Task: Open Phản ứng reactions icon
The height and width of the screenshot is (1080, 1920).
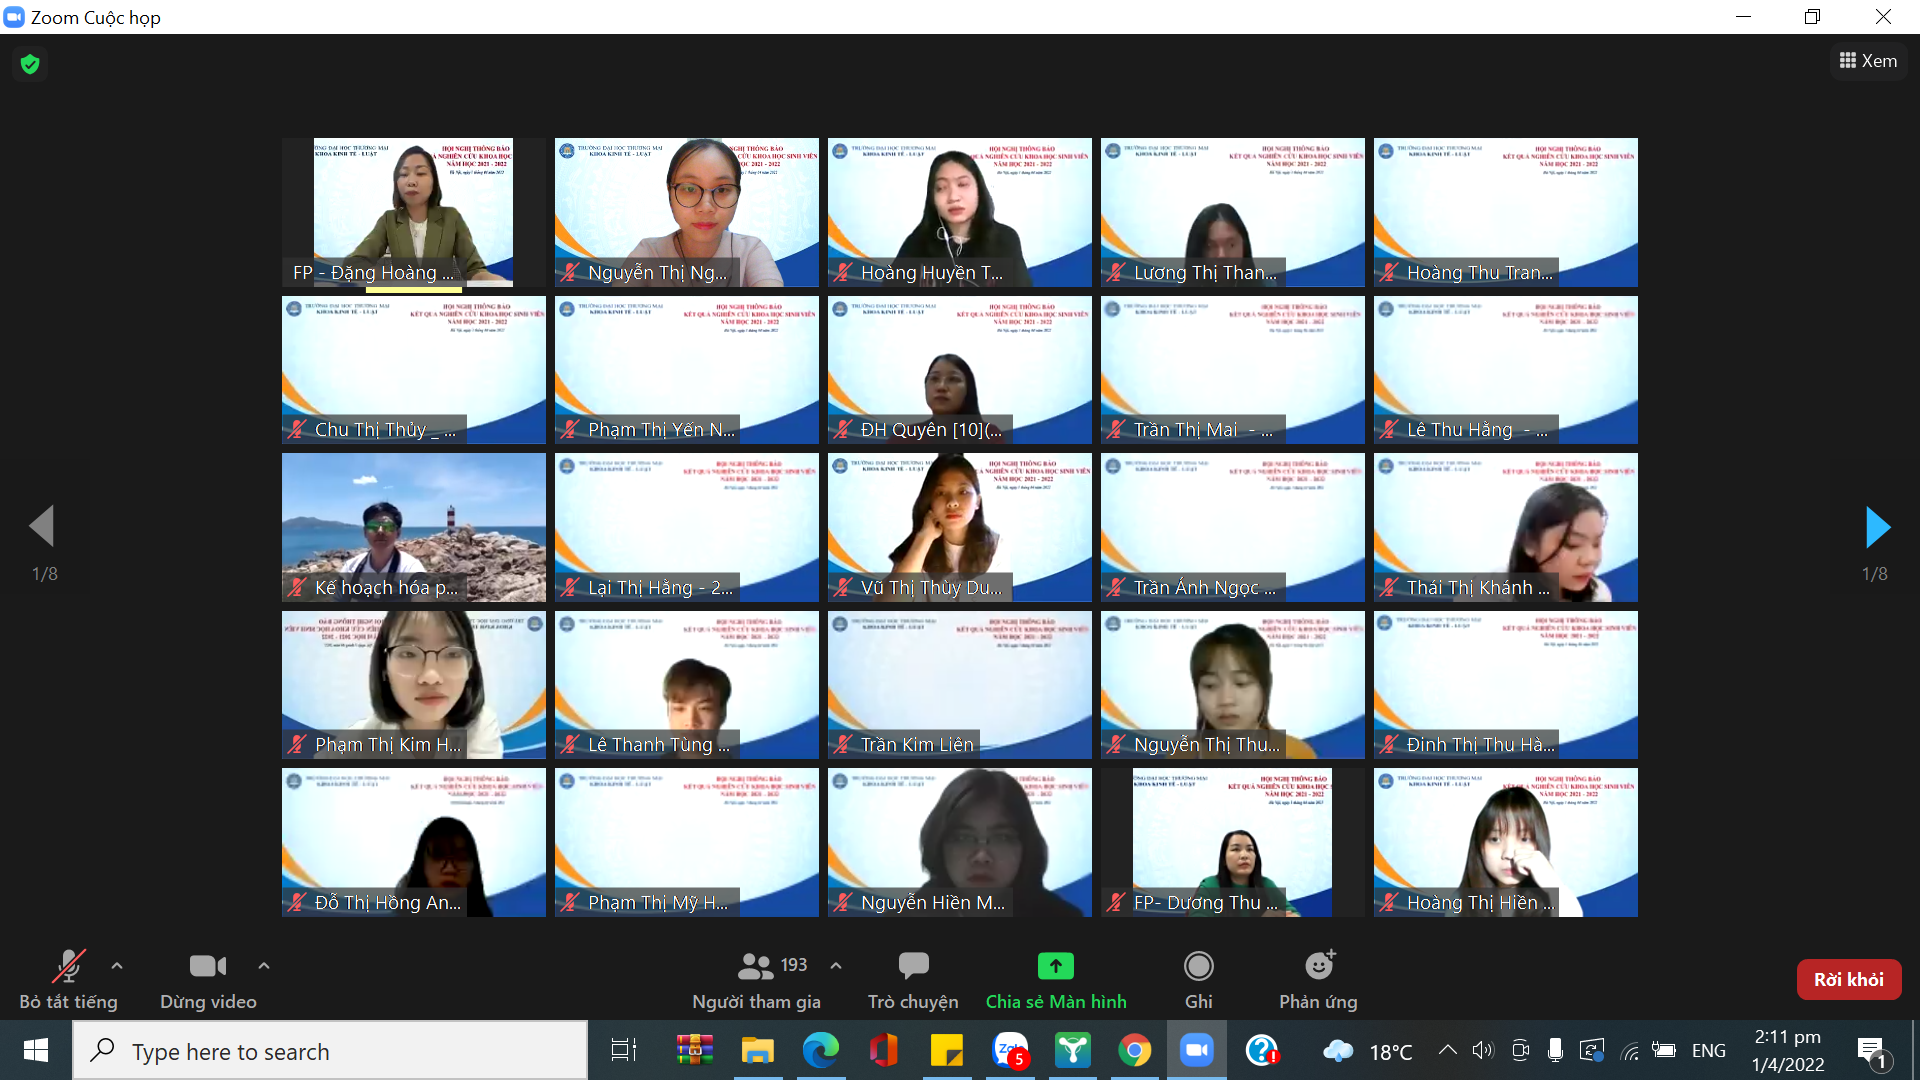Action: (1318, 966)
